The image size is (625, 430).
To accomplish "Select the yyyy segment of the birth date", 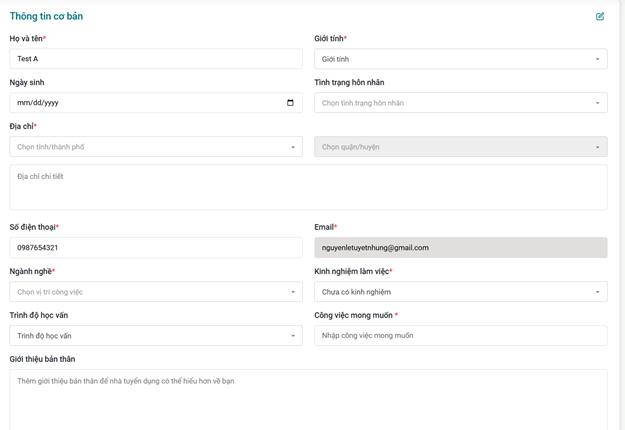I will tap(50, 103).
